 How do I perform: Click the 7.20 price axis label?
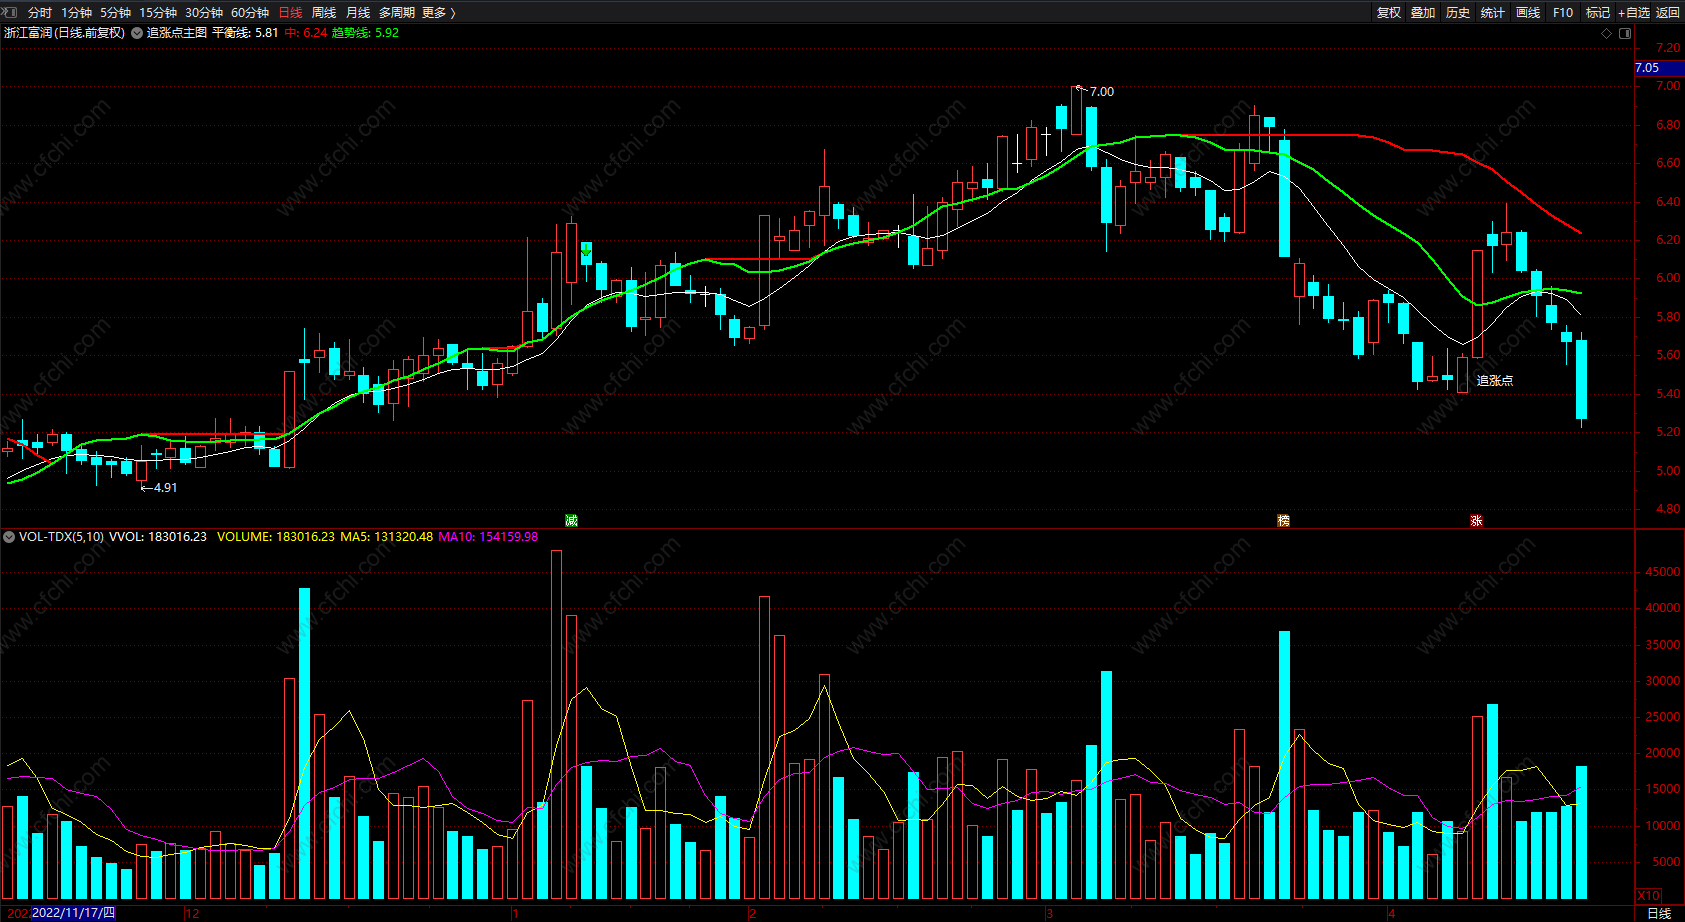(x=1668, y=48)
